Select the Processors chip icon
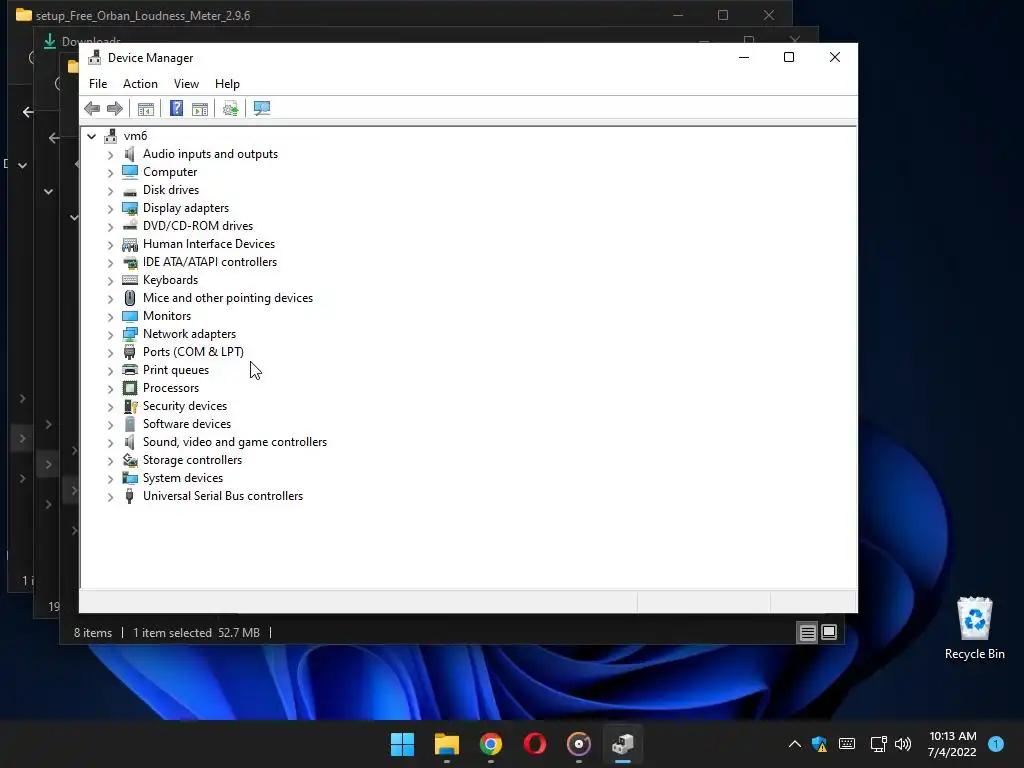The height and width of the screenshot is (768, 1024). [130, 388]
